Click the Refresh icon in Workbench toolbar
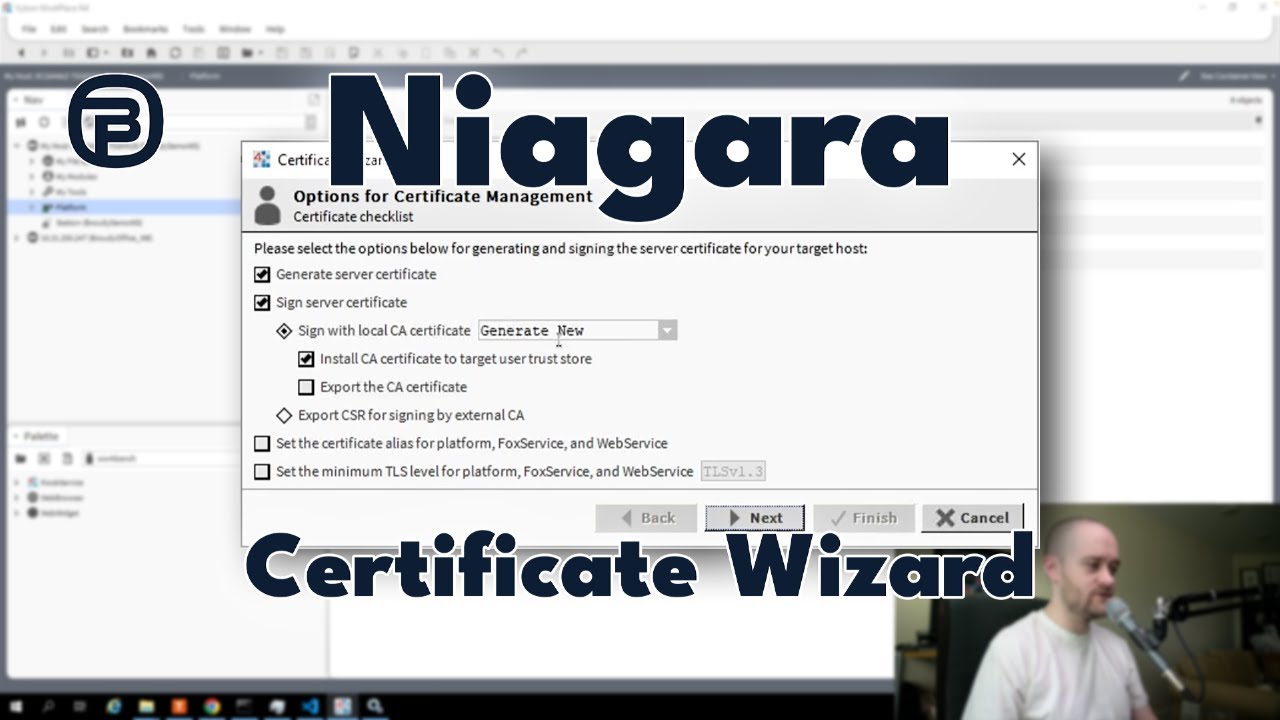 [x=175, y=52]
